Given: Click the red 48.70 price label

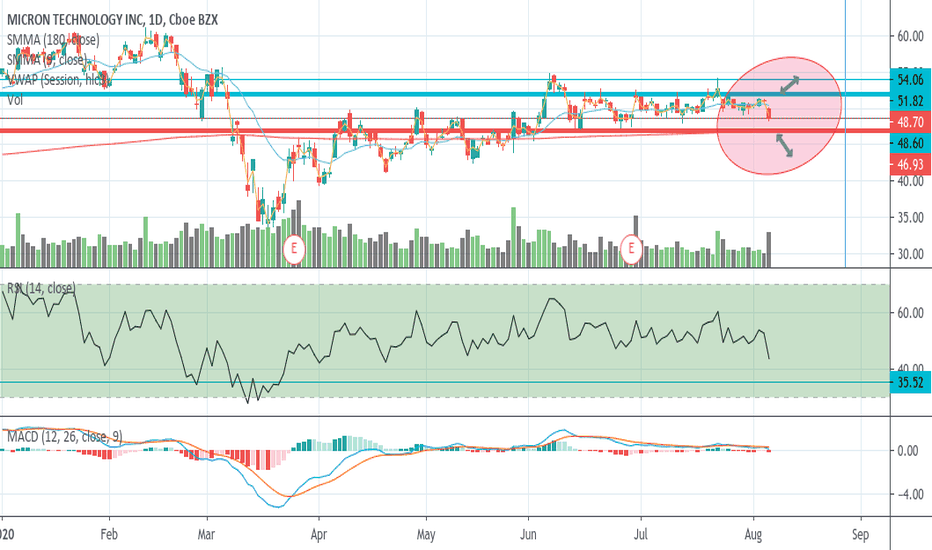Looking at the screenshot, I should (x=911, y=122).
